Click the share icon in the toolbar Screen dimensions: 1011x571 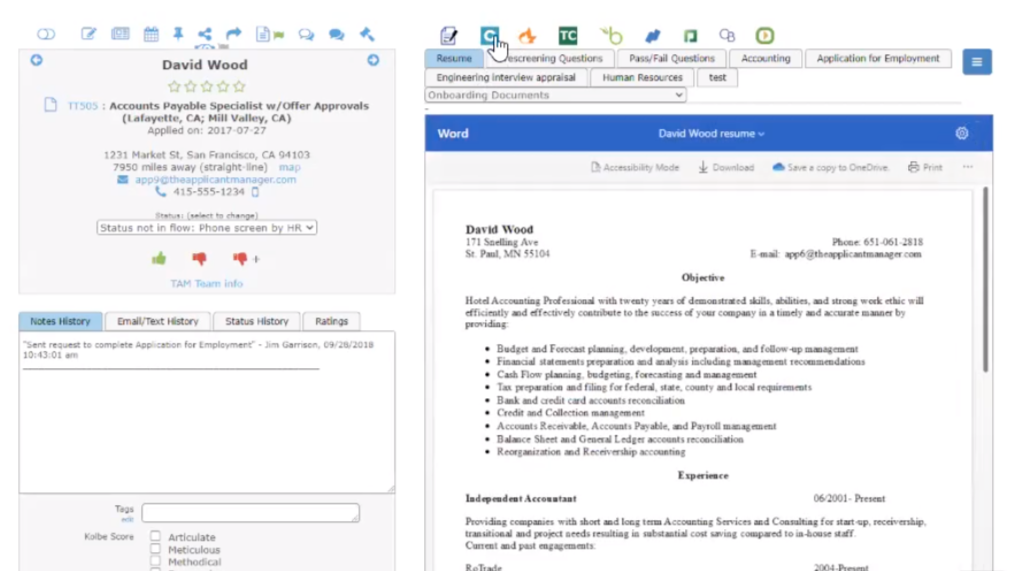coord(205,34)
